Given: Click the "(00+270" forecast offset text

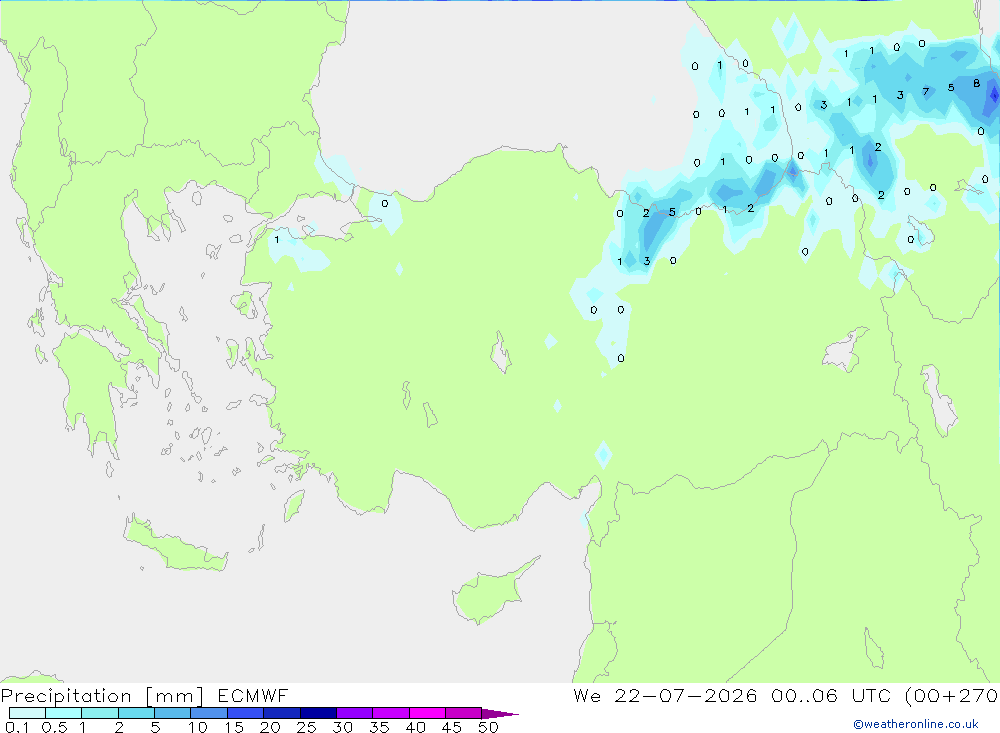Looking at the screenshot, I should (x=951, y=695).
